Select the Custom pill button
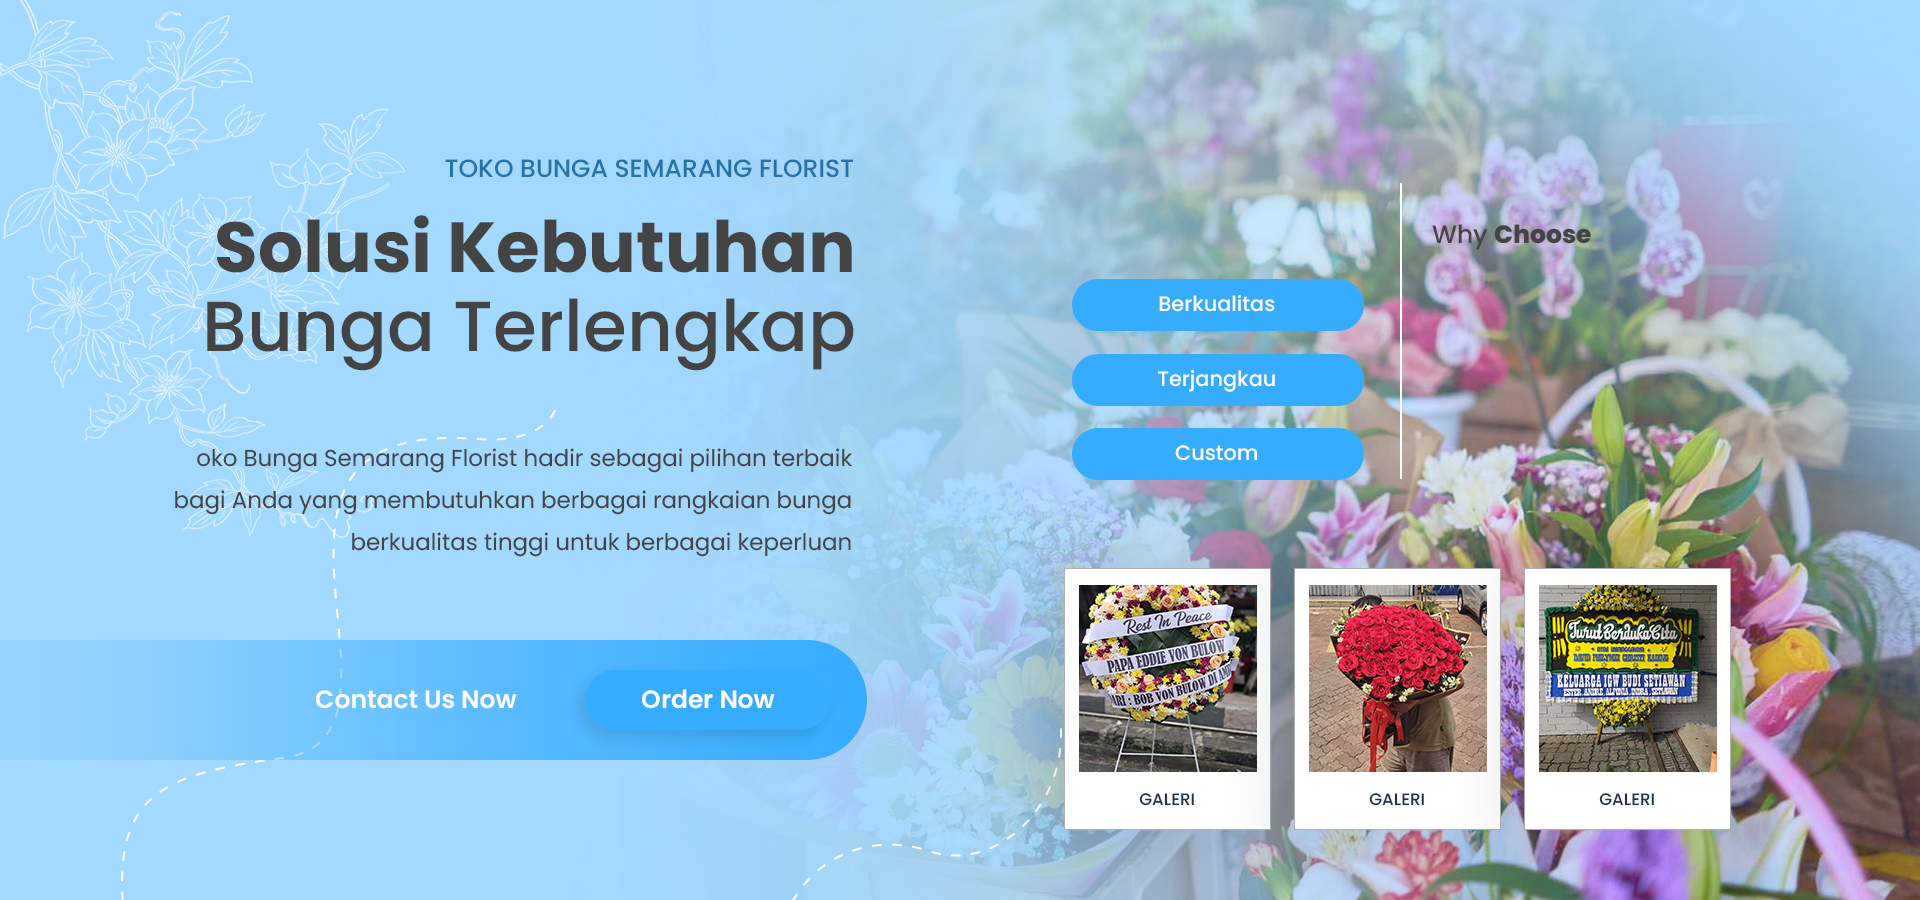Image resolution: width=1920 pixels, height=900 pixels. click(1217, 453)
